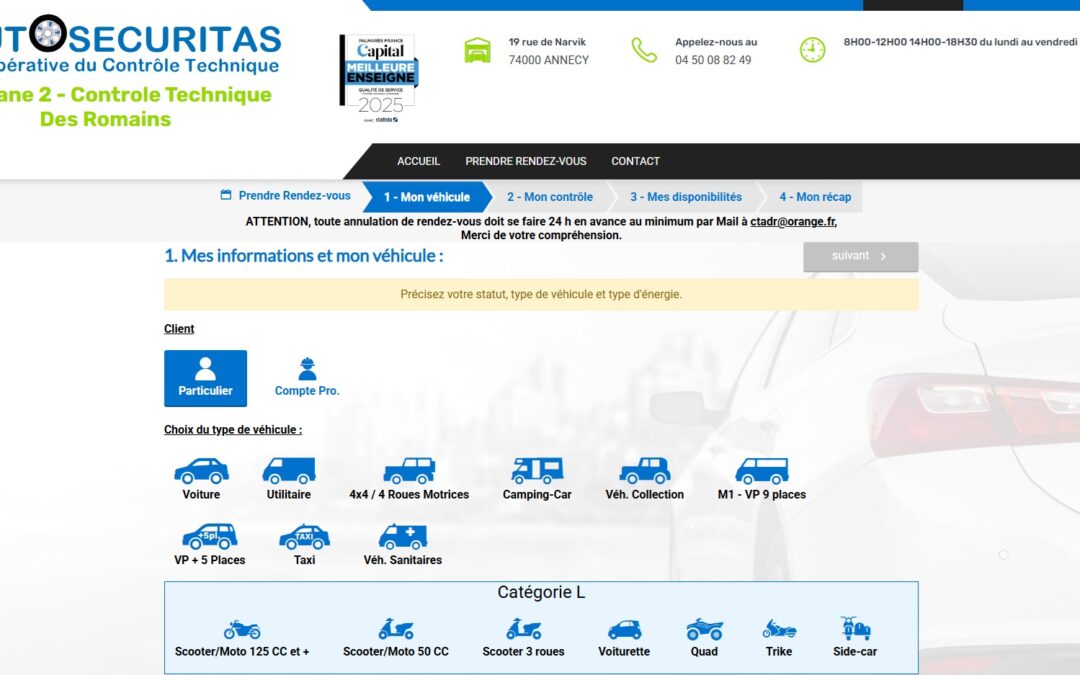1080x675 pixels.
Task: Choose the M1 - VP 9 places icon
Action: pos(761,471)
